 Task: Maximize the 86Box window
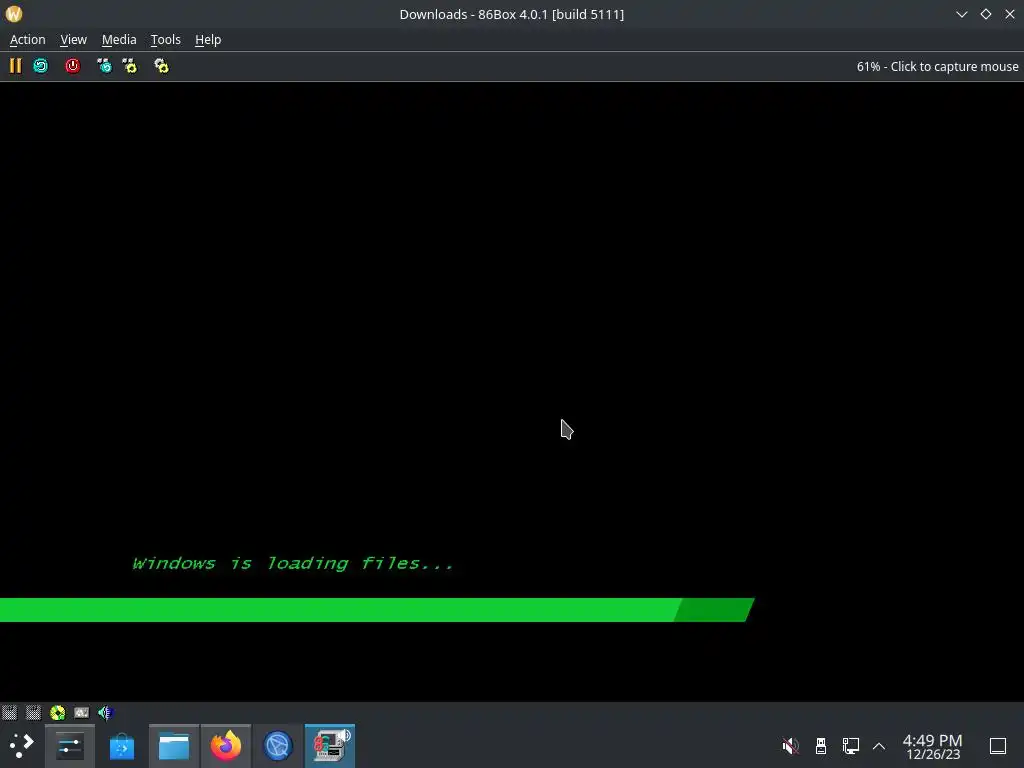[x=986, y=14]
